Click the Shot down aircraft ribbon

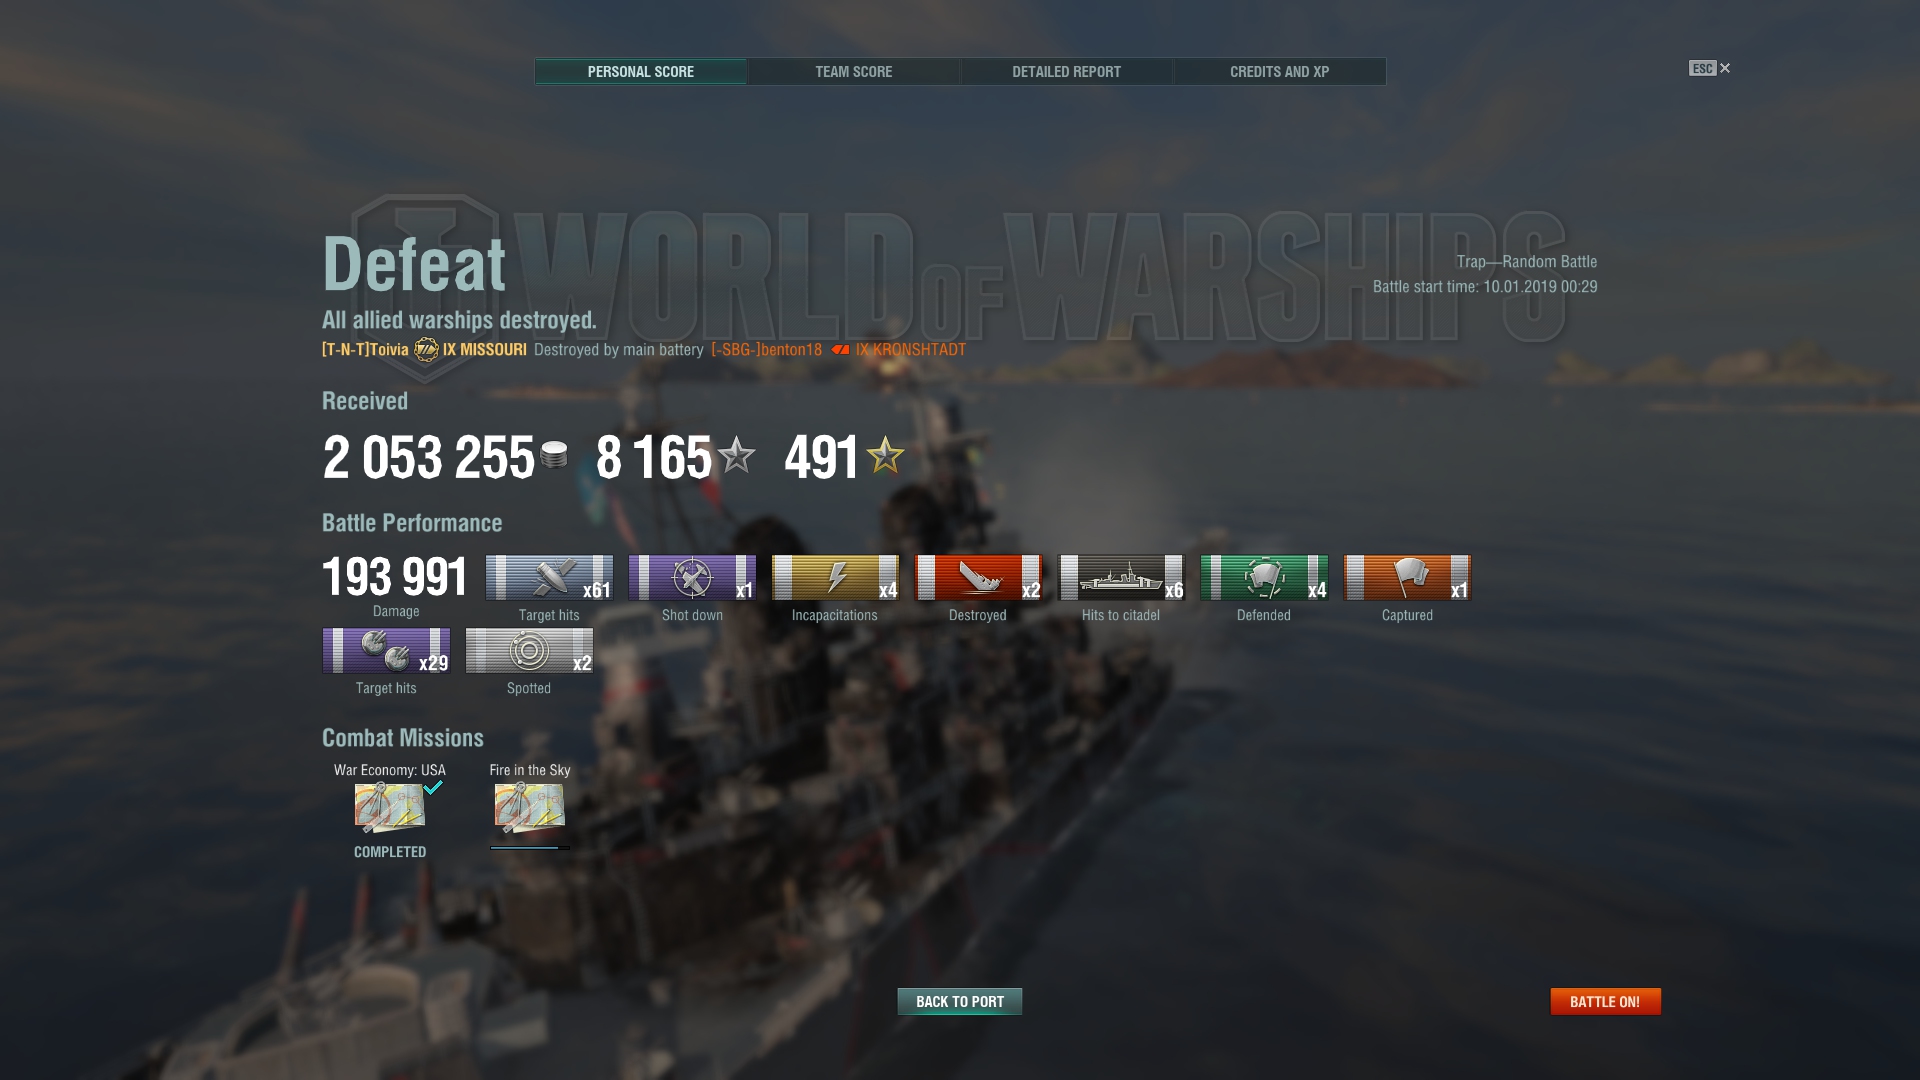[692, 578]
